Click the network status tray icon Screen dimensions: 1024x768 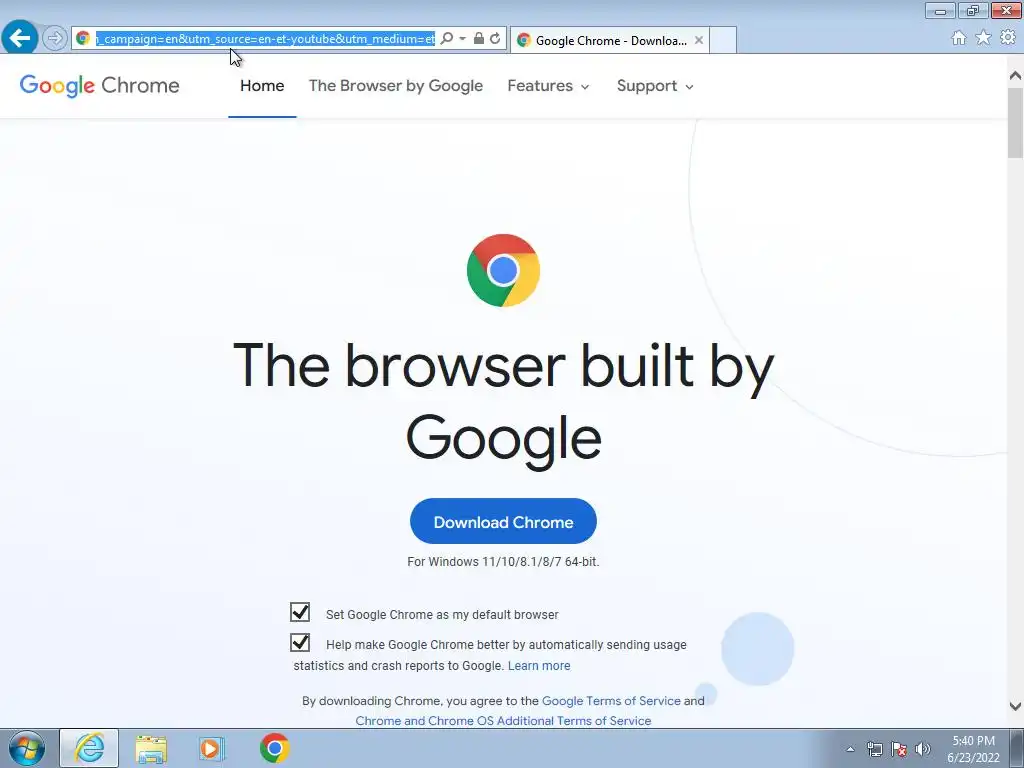point(874,749)
